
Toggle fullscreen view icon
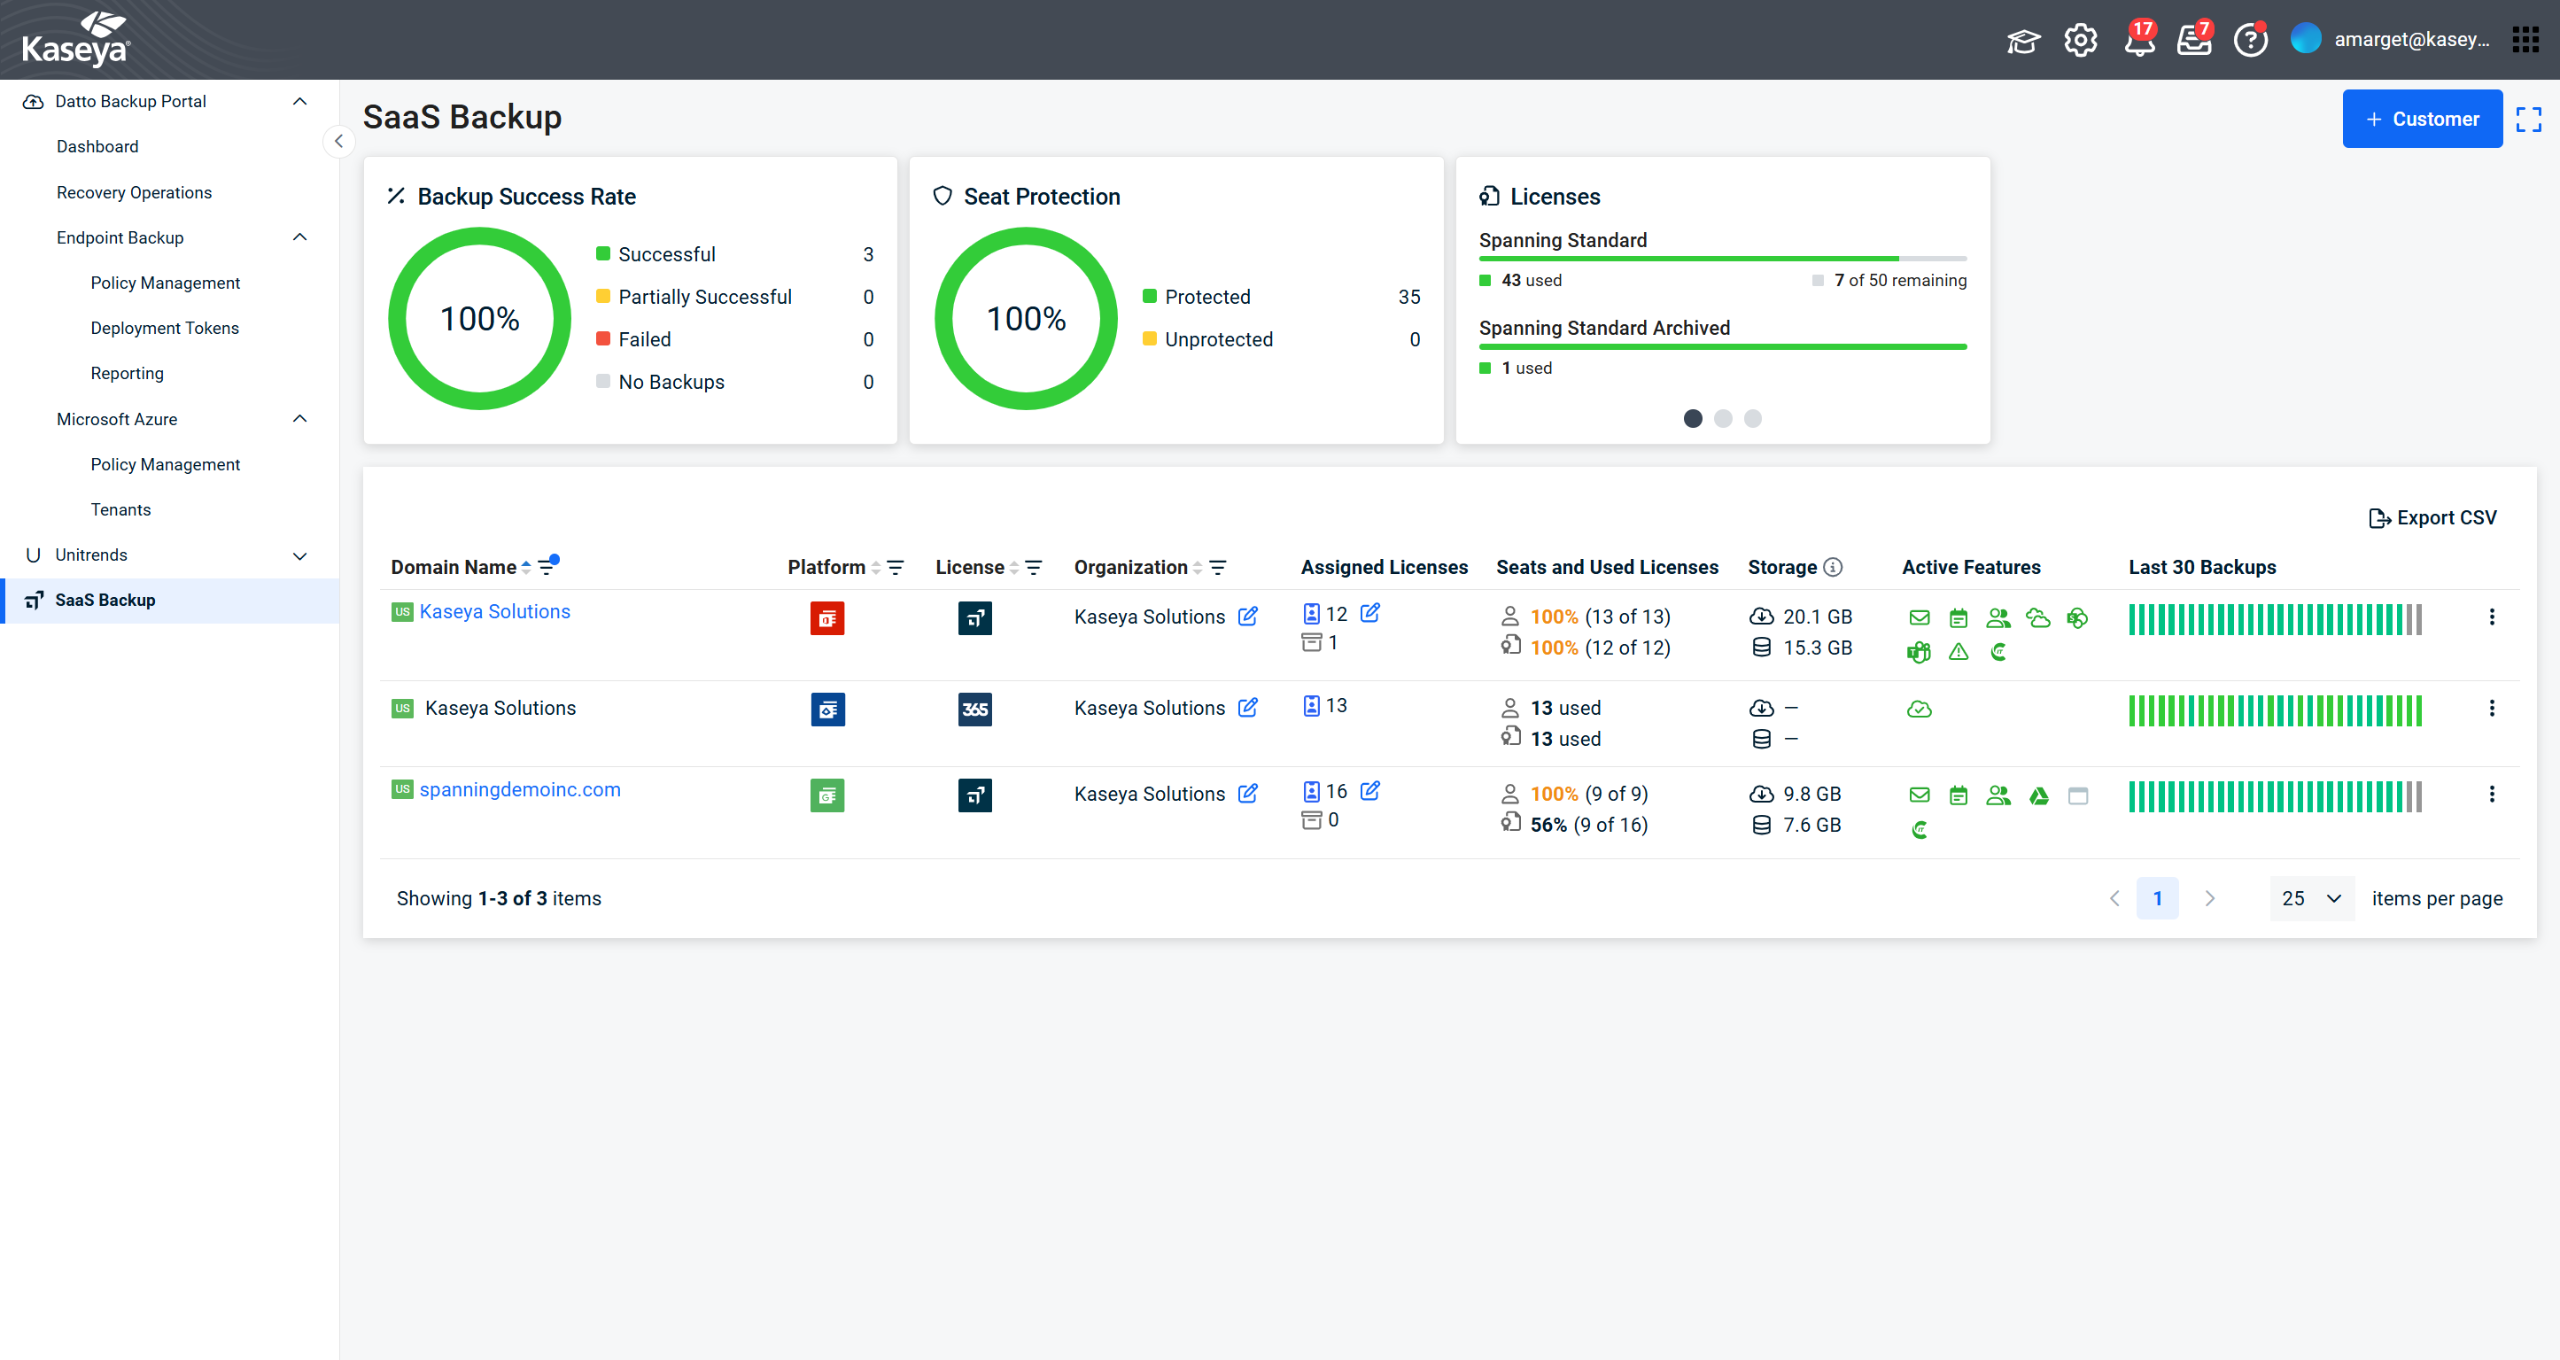pos(2528,120)
